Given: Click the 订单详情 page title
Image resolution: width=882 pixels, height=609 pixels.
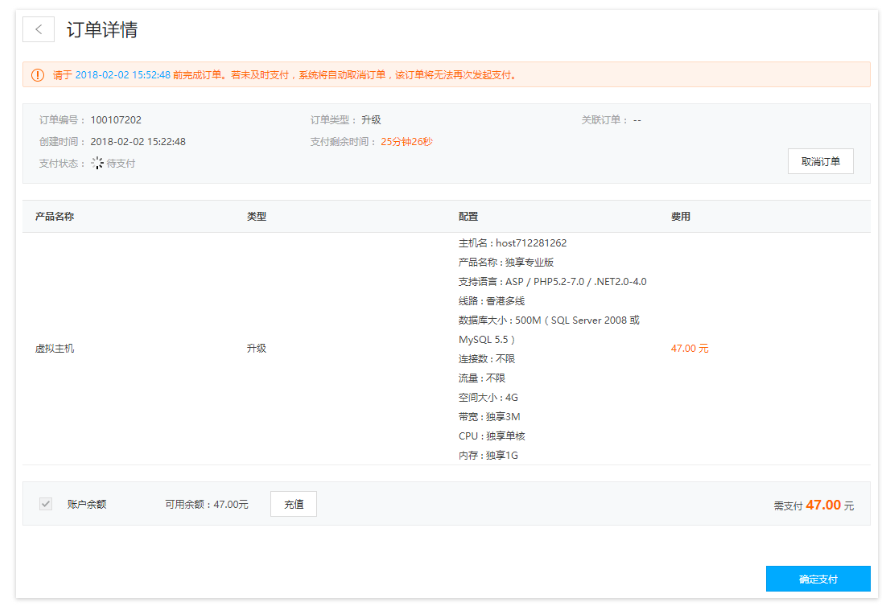Looking at the screenshot, I should pyautogui.click(x=102, y=30).
